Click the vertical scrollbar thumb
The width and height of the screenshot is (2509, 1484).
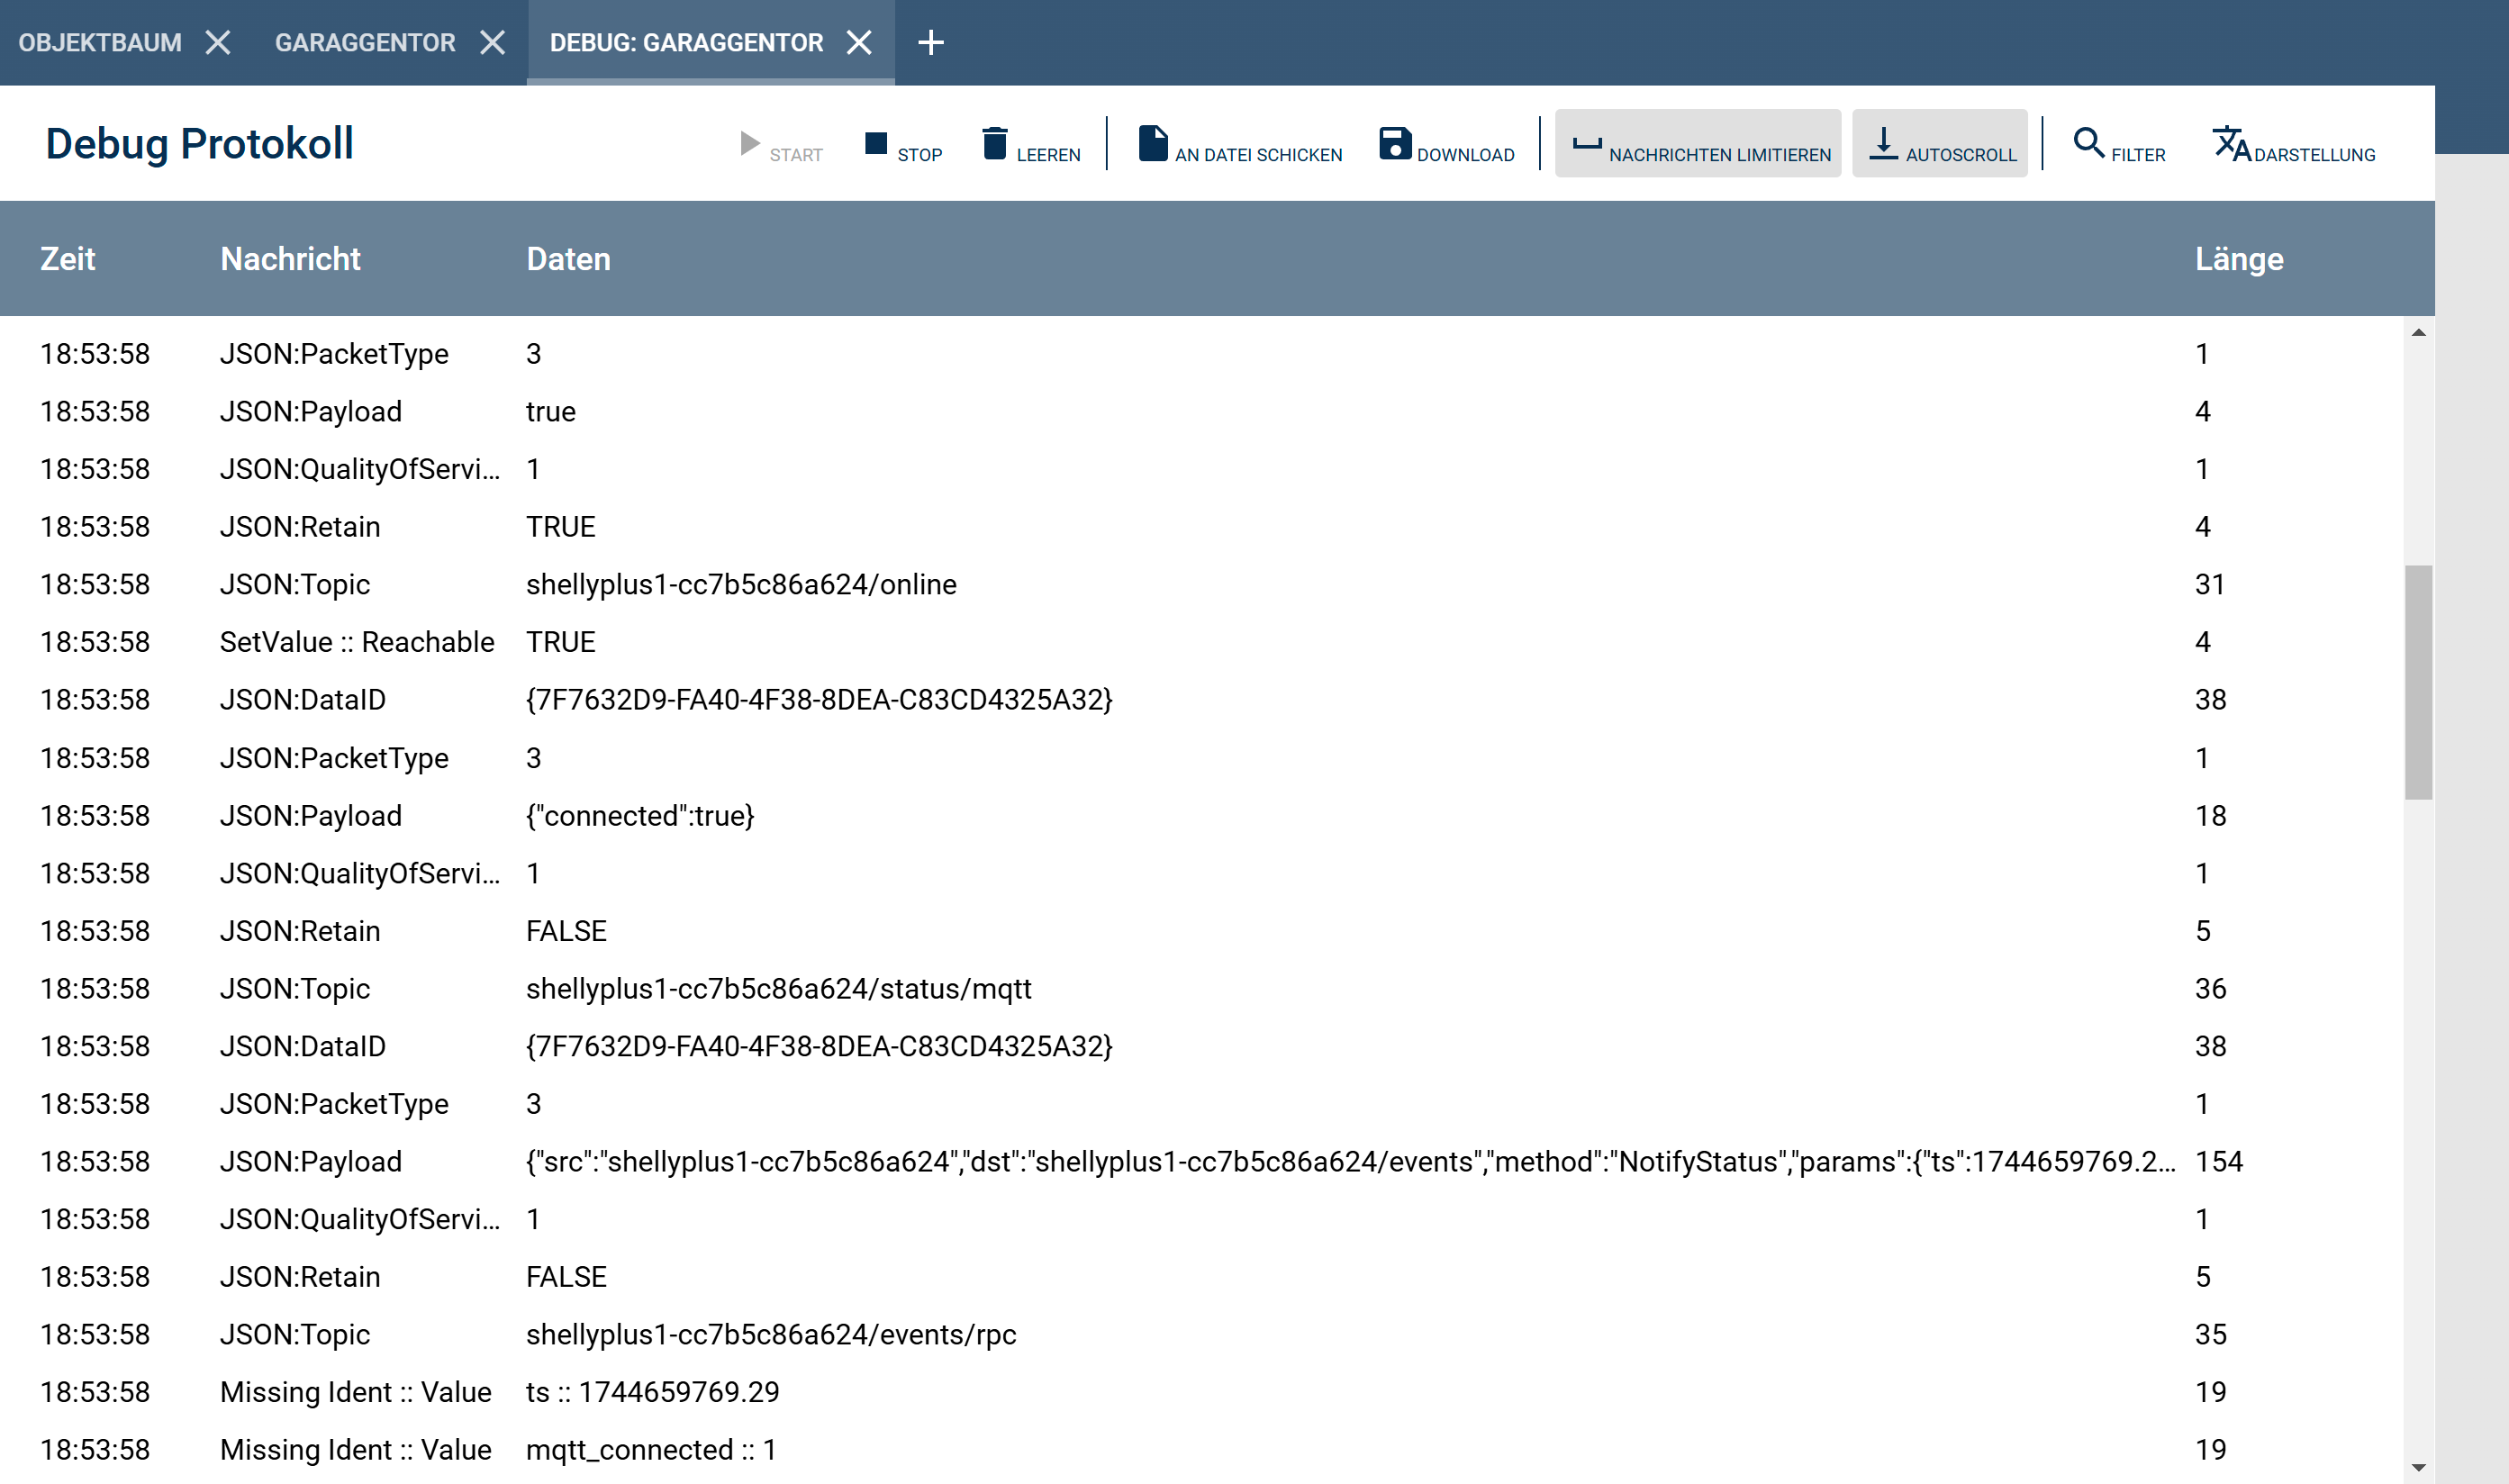(x=2418, y=682)
